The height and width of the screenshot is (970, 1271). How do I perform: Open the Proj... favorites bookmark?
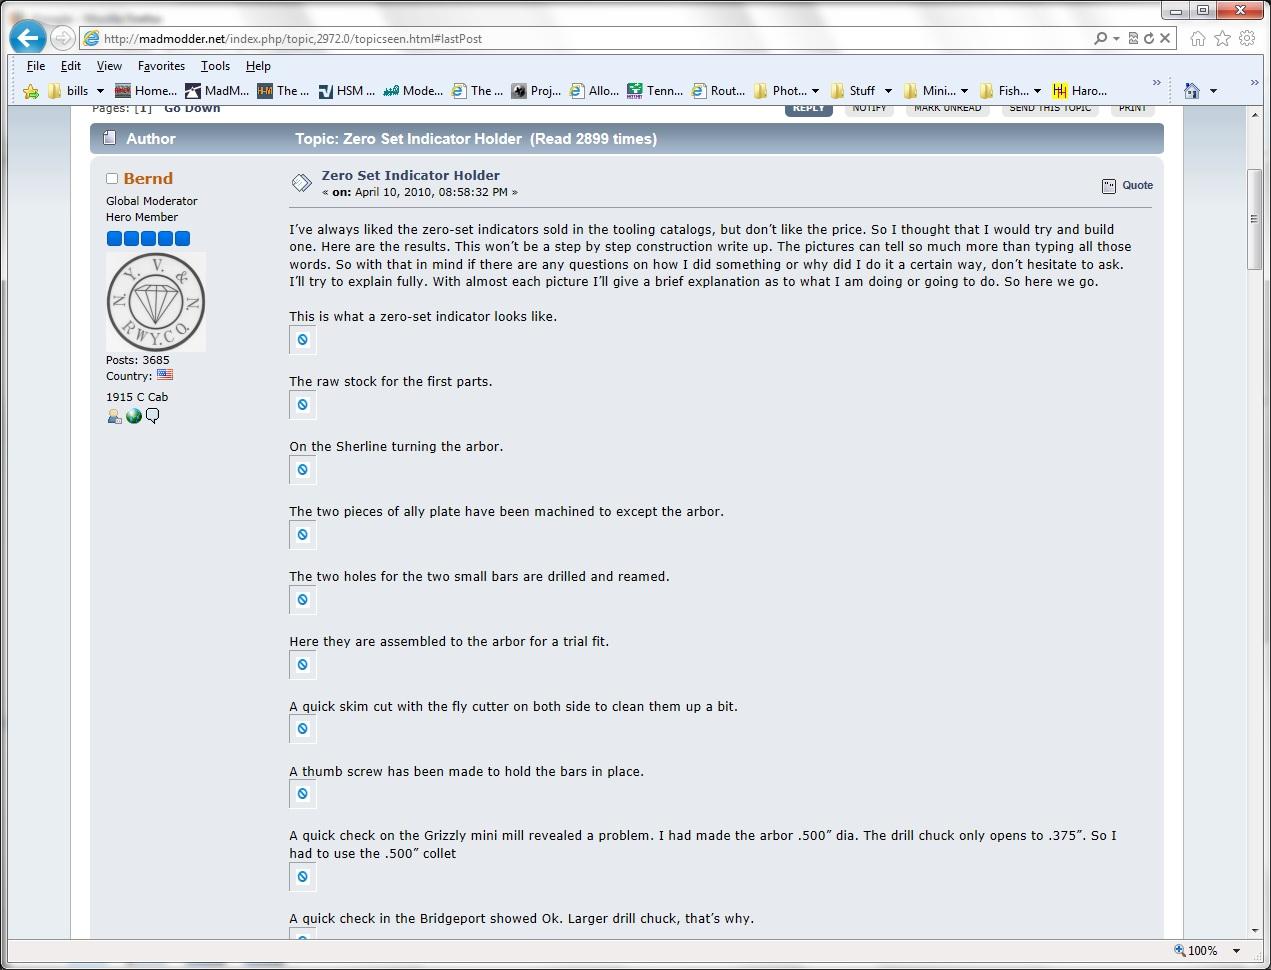(536, 91)
